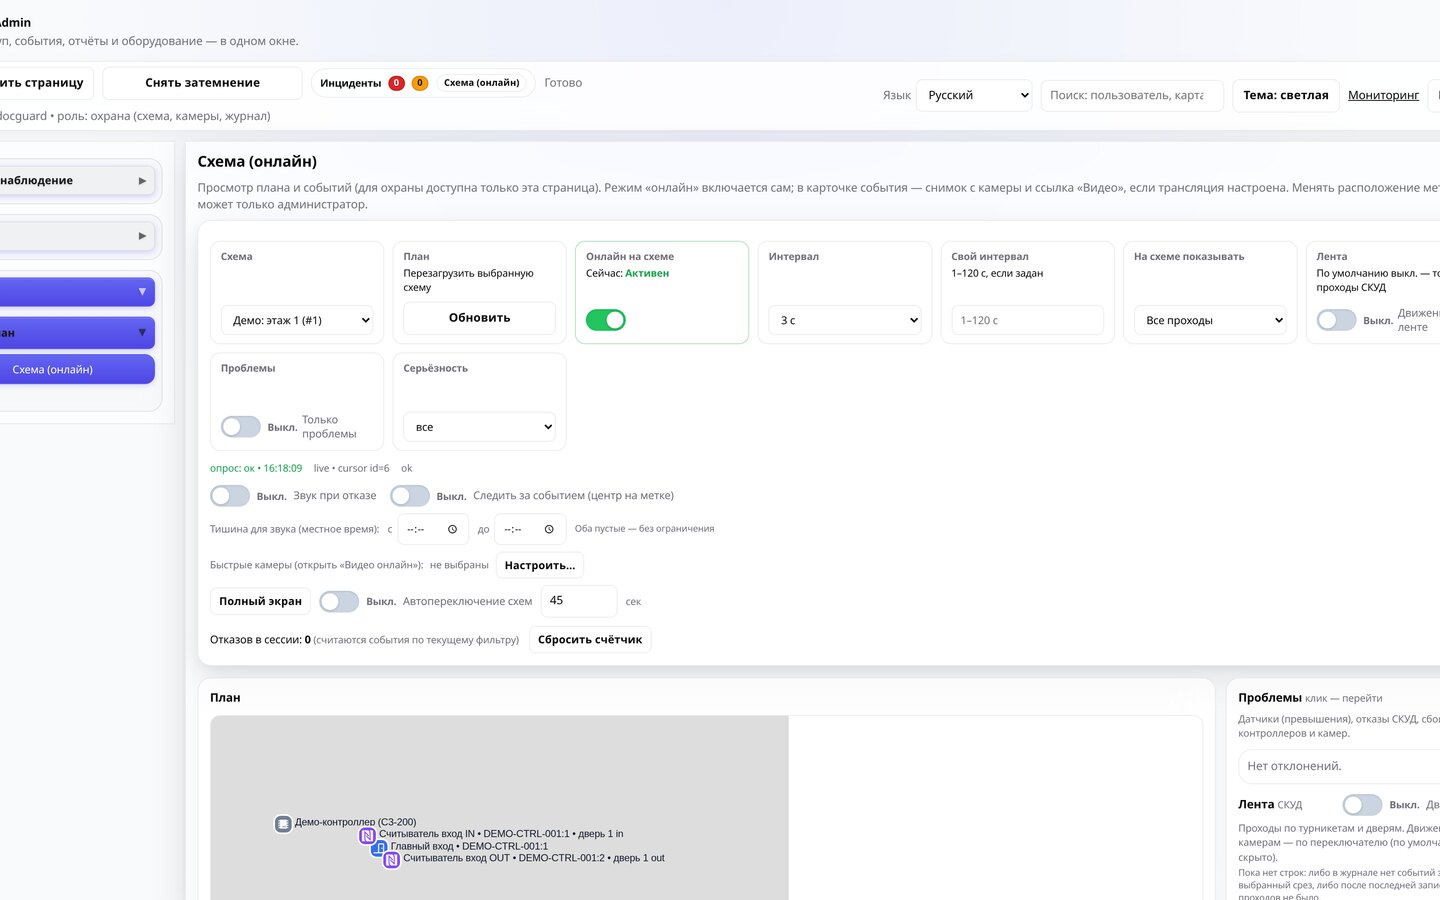The image size is (1440, 900).
Task: Toggle Только проблемы switch
Action: pyautogui.click(x=241, y=427)
